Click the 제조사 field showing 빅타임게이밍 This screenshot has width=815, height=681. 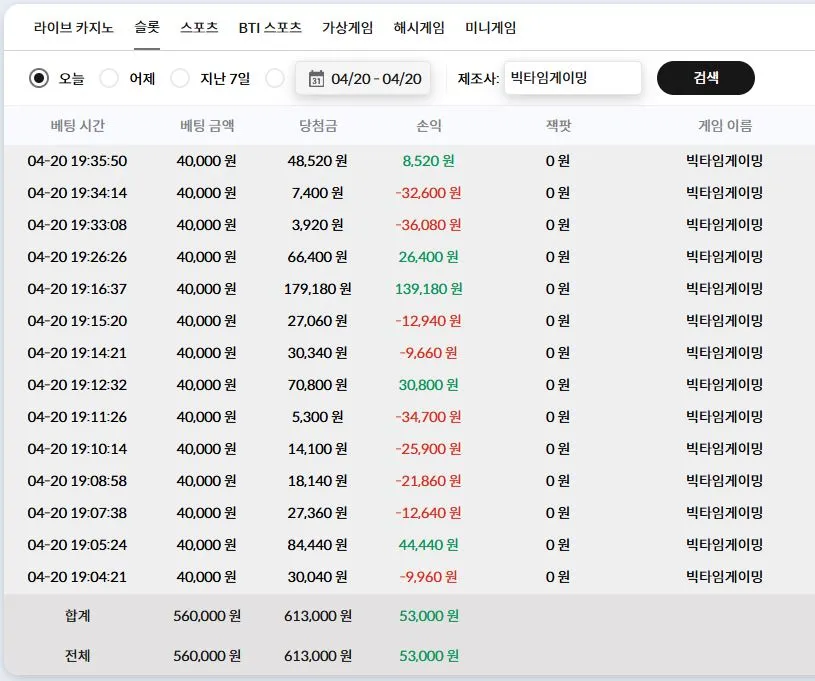click(x=573, y=78)
